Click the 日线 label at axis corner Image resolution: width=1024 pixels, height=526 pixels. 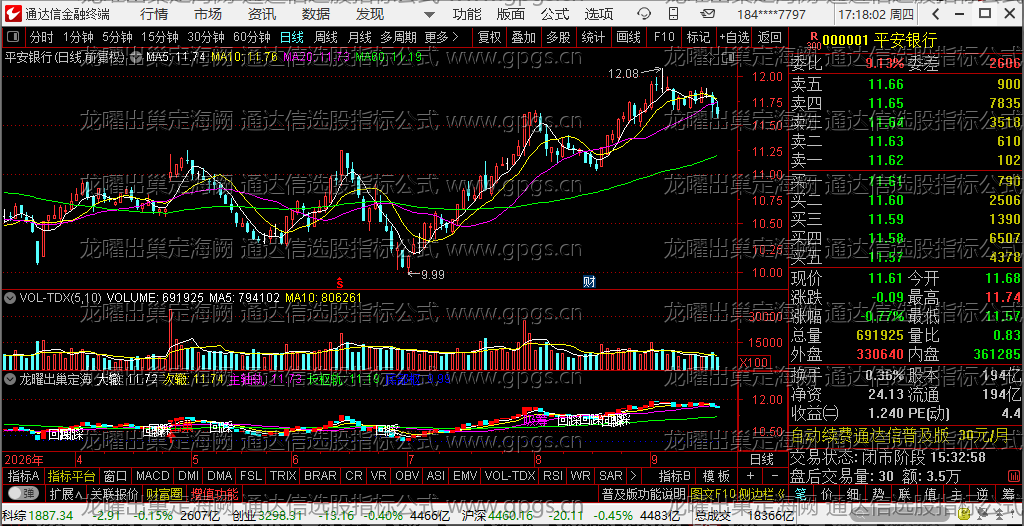(761, 459)
